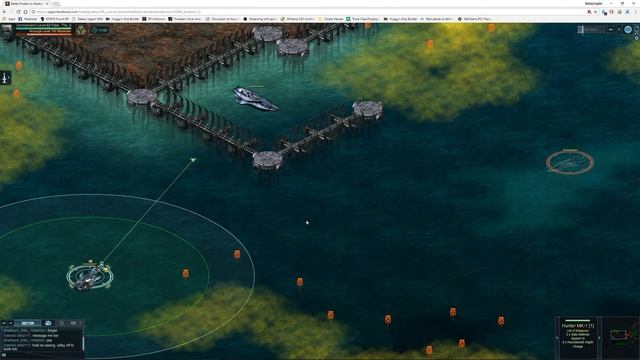This screenshot has height=360, width=640.
Task: Click the commander portrait avatar
Action: tap(7, 31)
